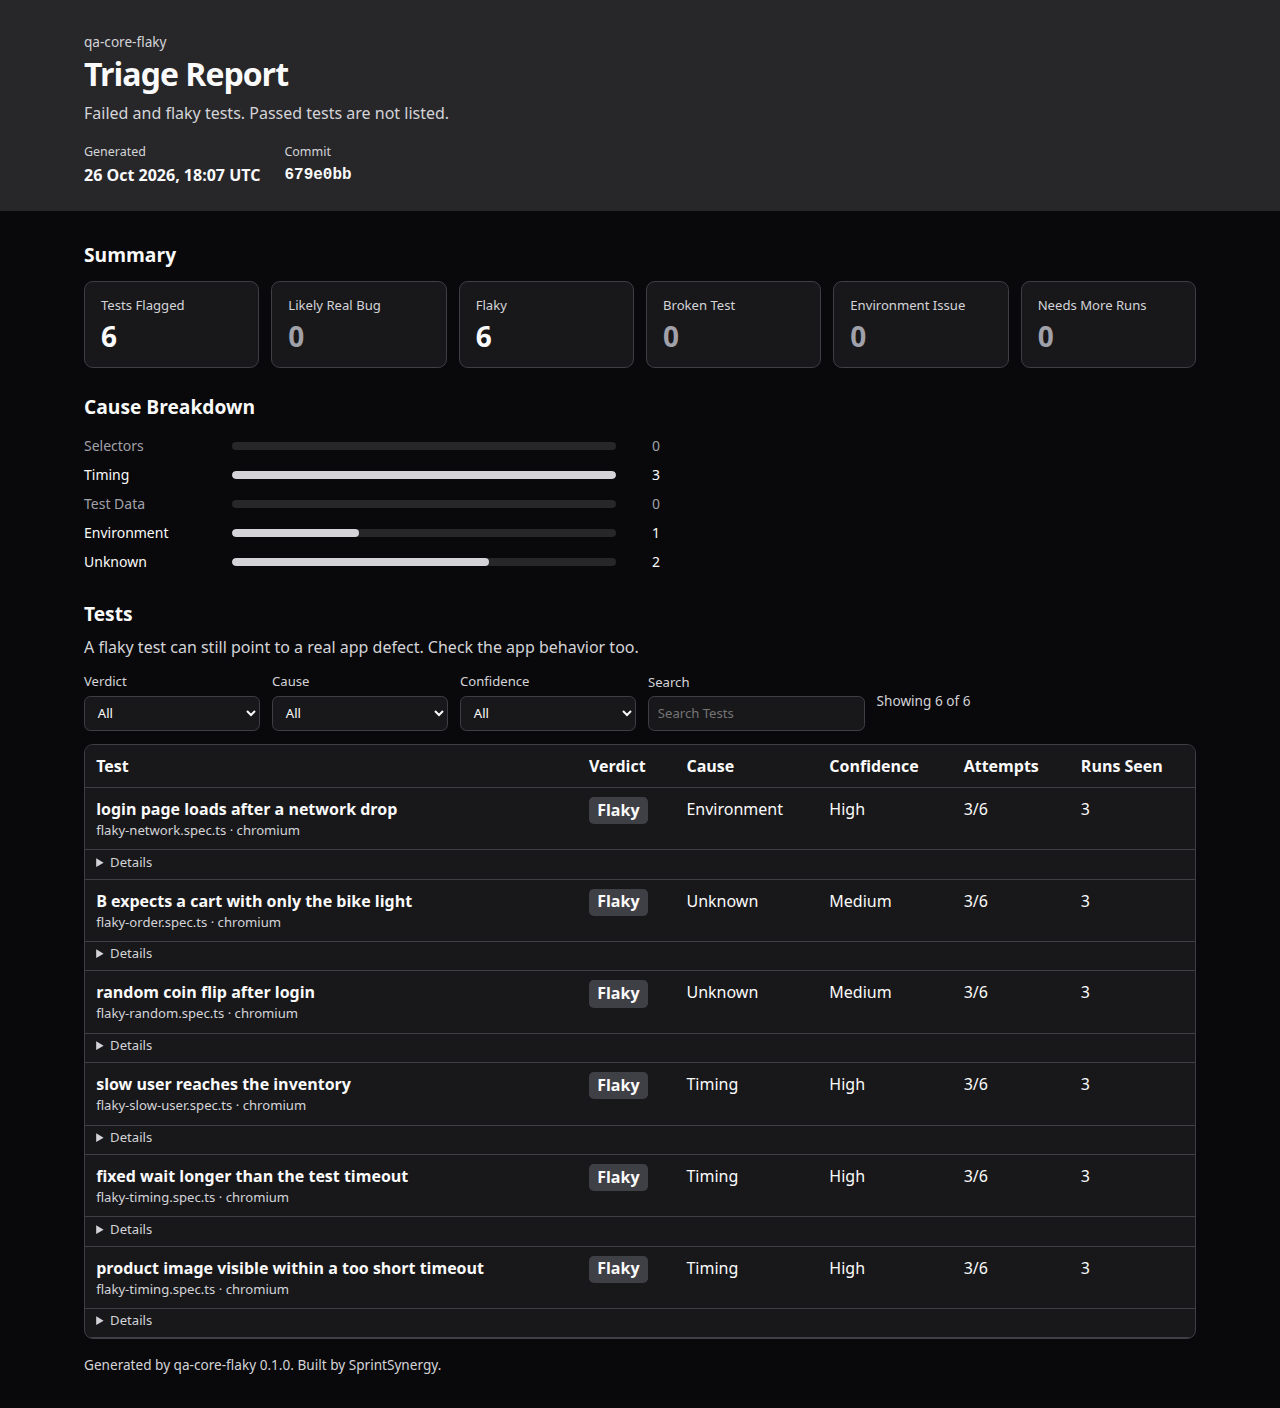Click 'flaky-random.spec.ts · chromium' file label
The image size is (1280, 1408).
[197, 1014]
